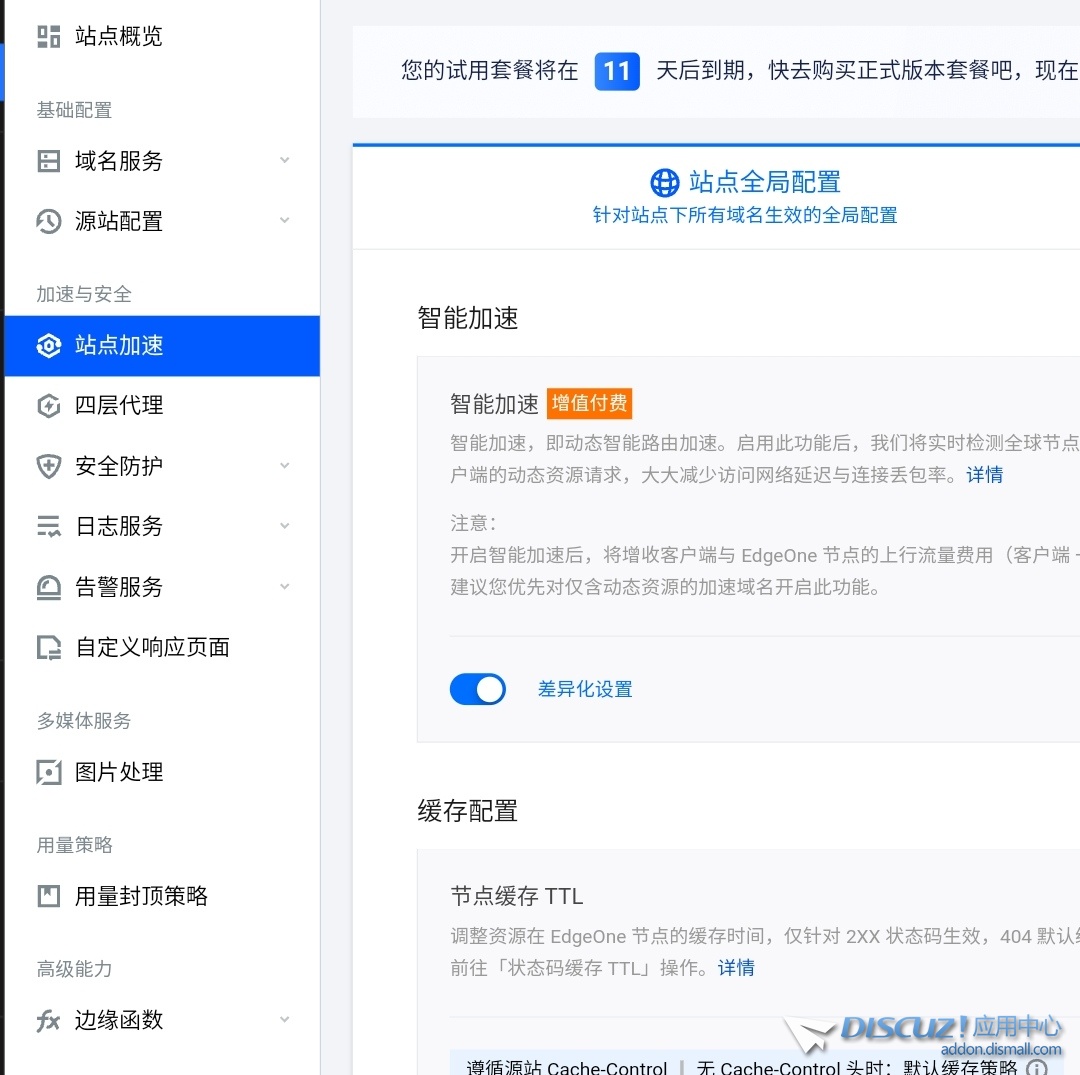1080x1075 pixels.
Task: Open the 差异化设置 link
Action: (x=585, y=689)
